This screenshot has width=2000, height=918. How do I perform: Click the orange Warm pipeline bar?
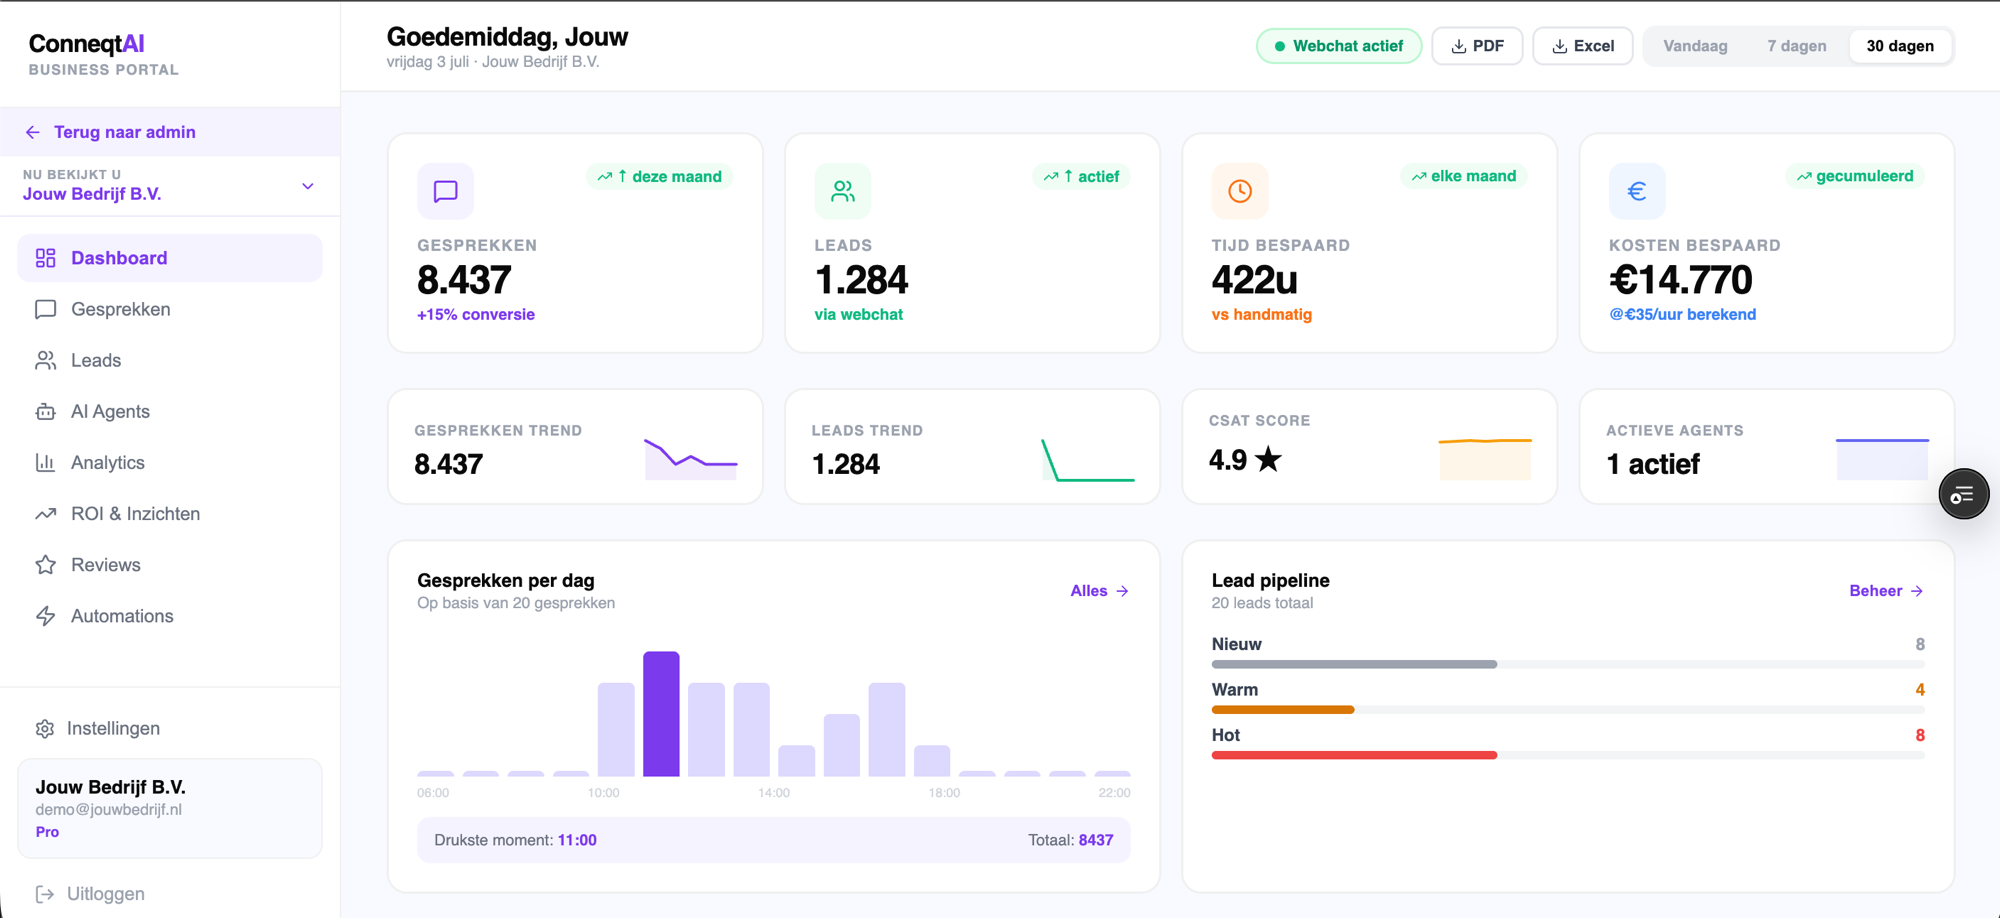[1283, 710]
